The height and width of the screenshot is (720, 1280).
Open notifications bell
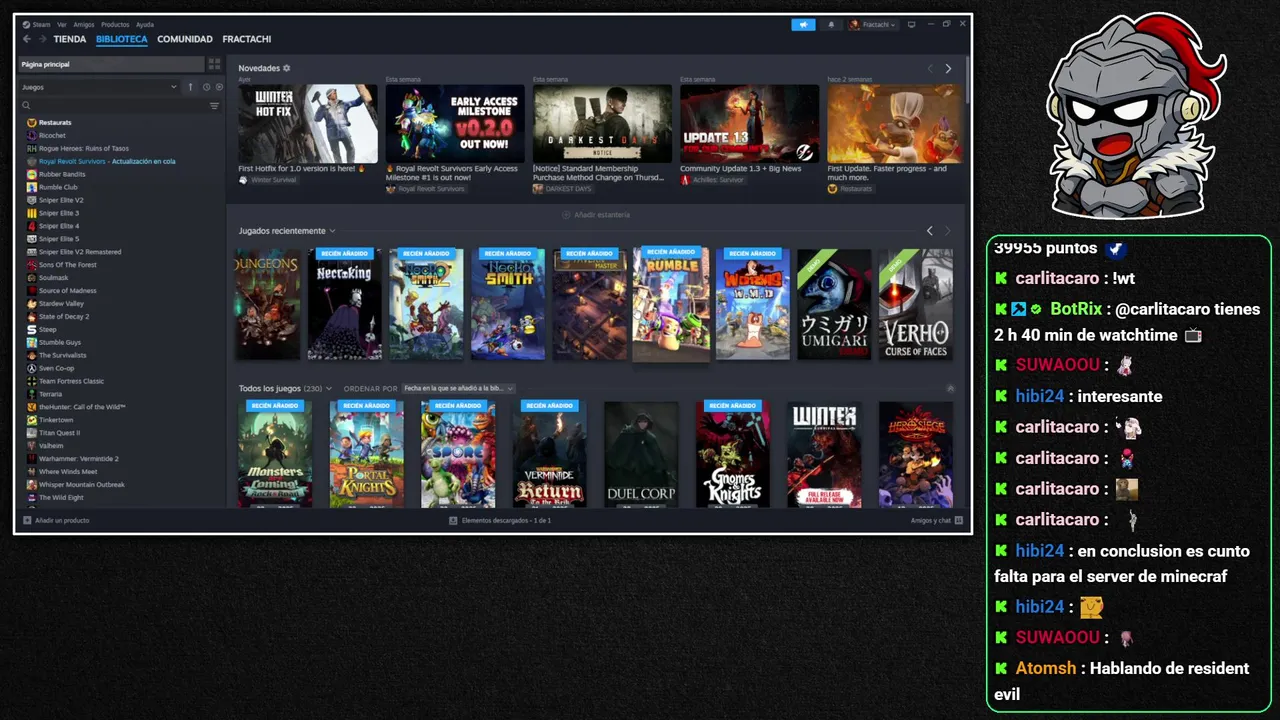coord(831,24)
